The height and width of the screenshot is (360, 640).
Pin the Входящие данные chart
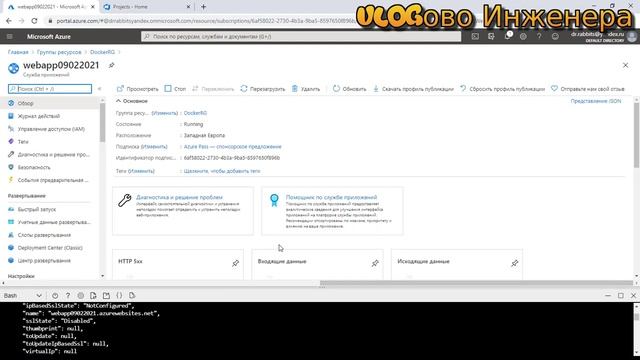coord(375,263)
